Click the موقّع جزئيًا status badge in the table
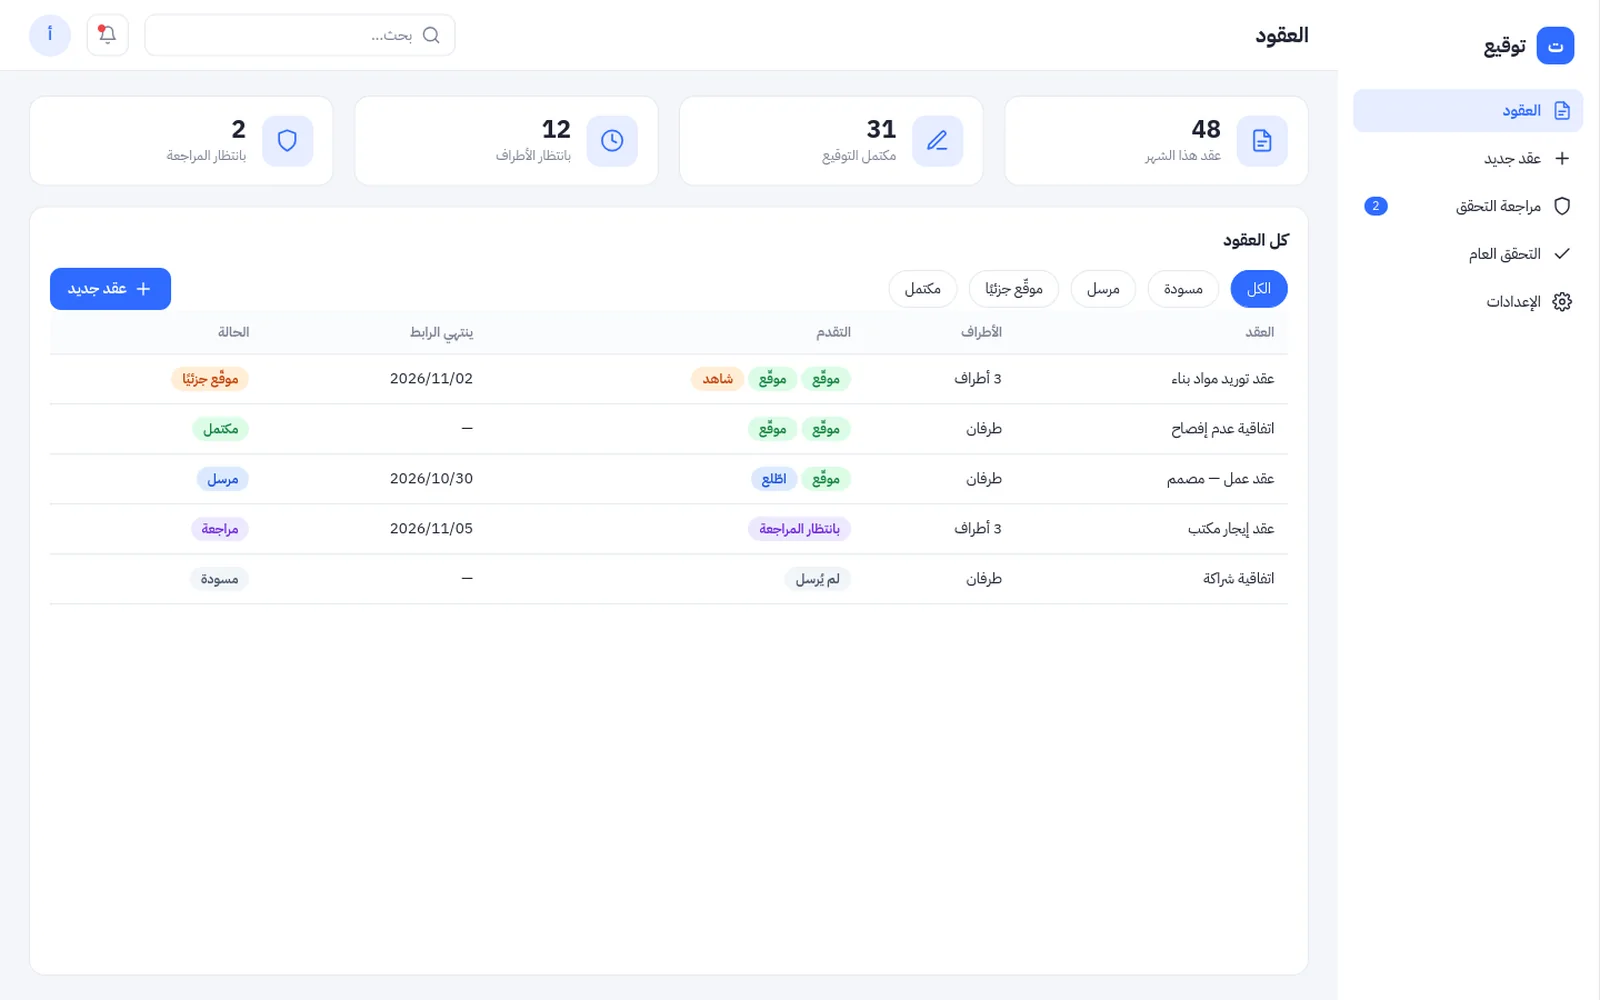 pos(210,379)
